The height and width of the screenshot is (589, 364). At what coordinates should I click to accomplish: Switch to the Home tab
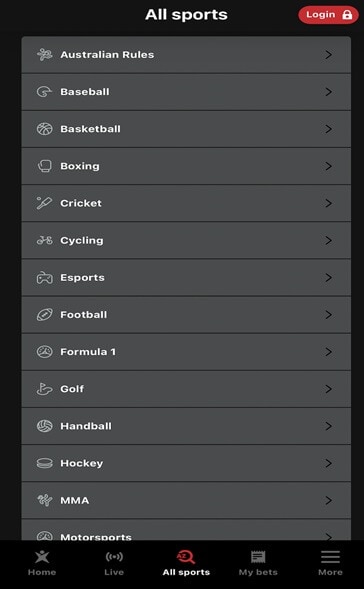[42, 563]
